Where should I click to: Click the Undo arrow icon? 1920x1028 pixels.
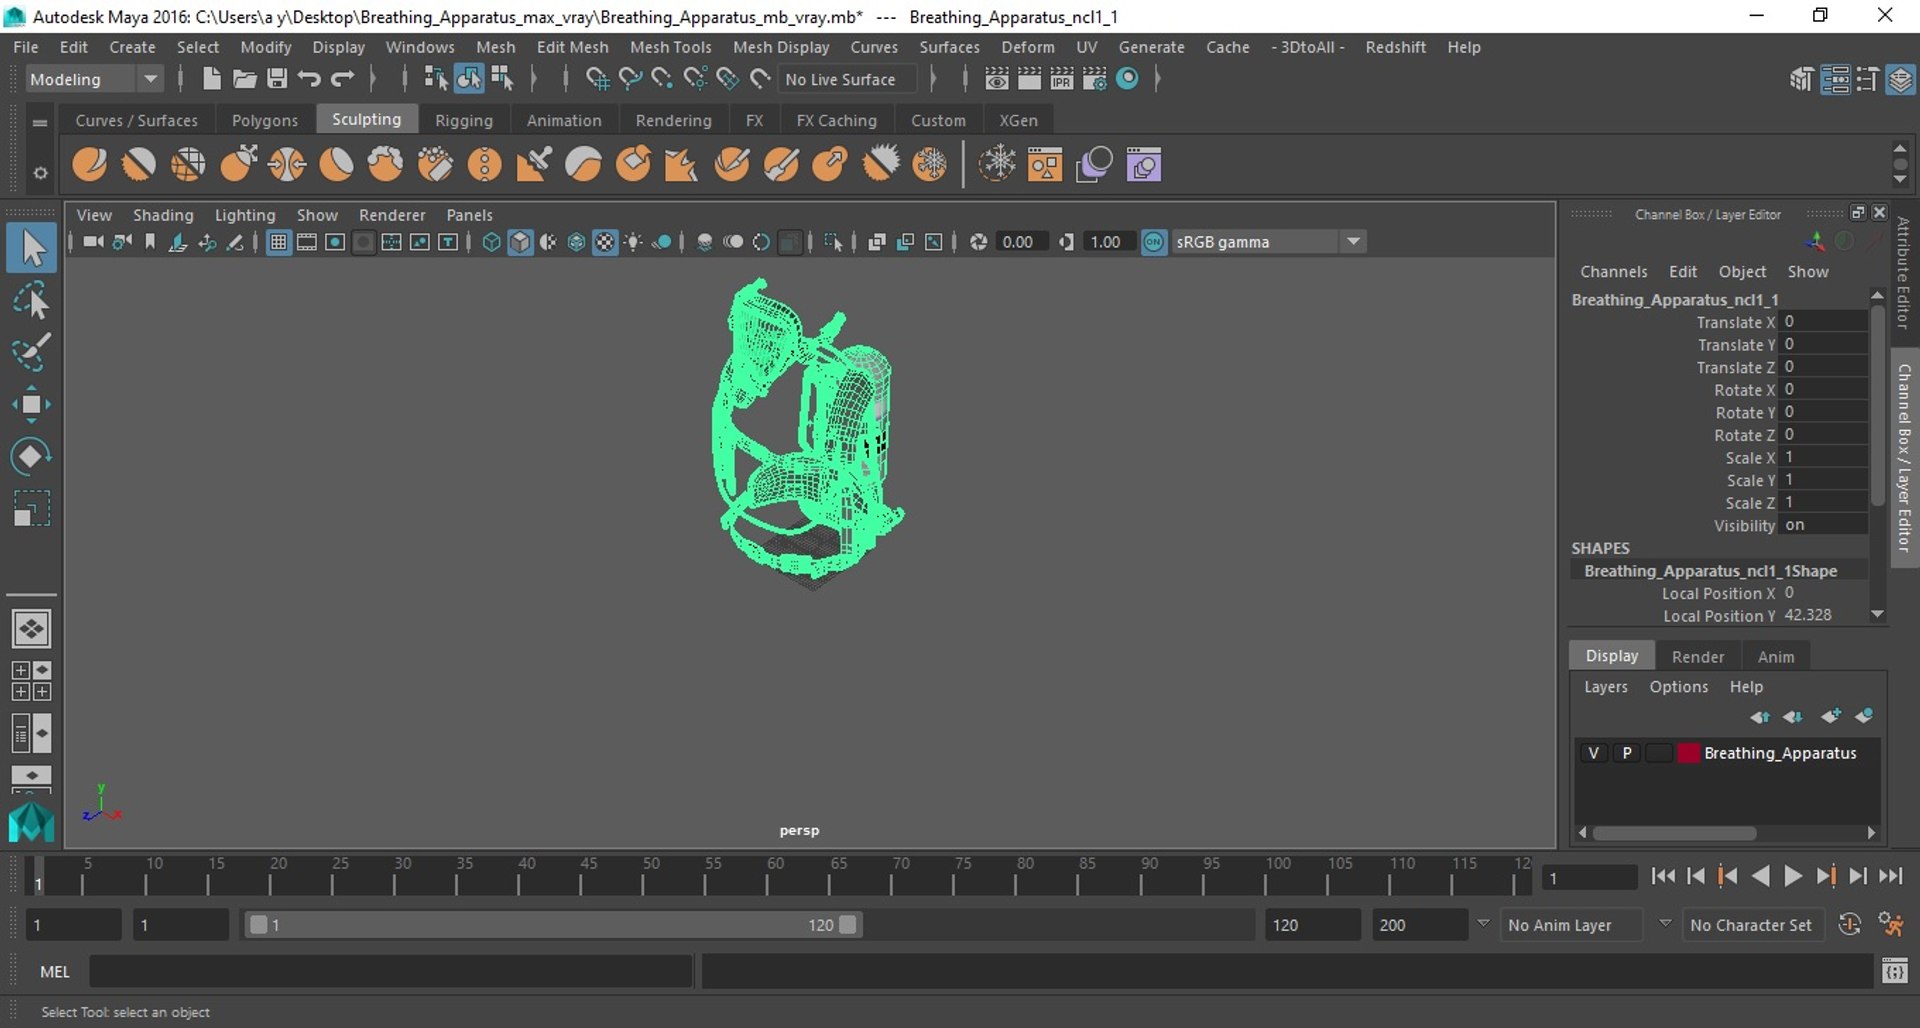pyautogui.click(x=309, y=79)
